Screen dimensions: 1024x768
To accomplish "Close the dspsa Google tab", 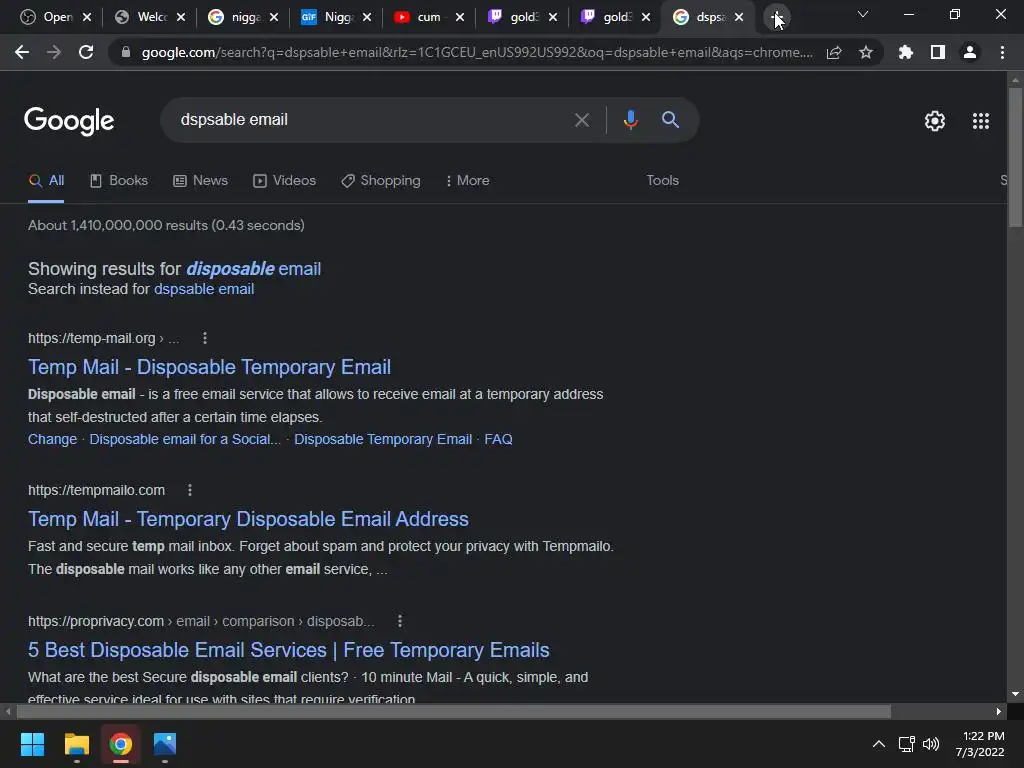I will click(x=739, y=18).
